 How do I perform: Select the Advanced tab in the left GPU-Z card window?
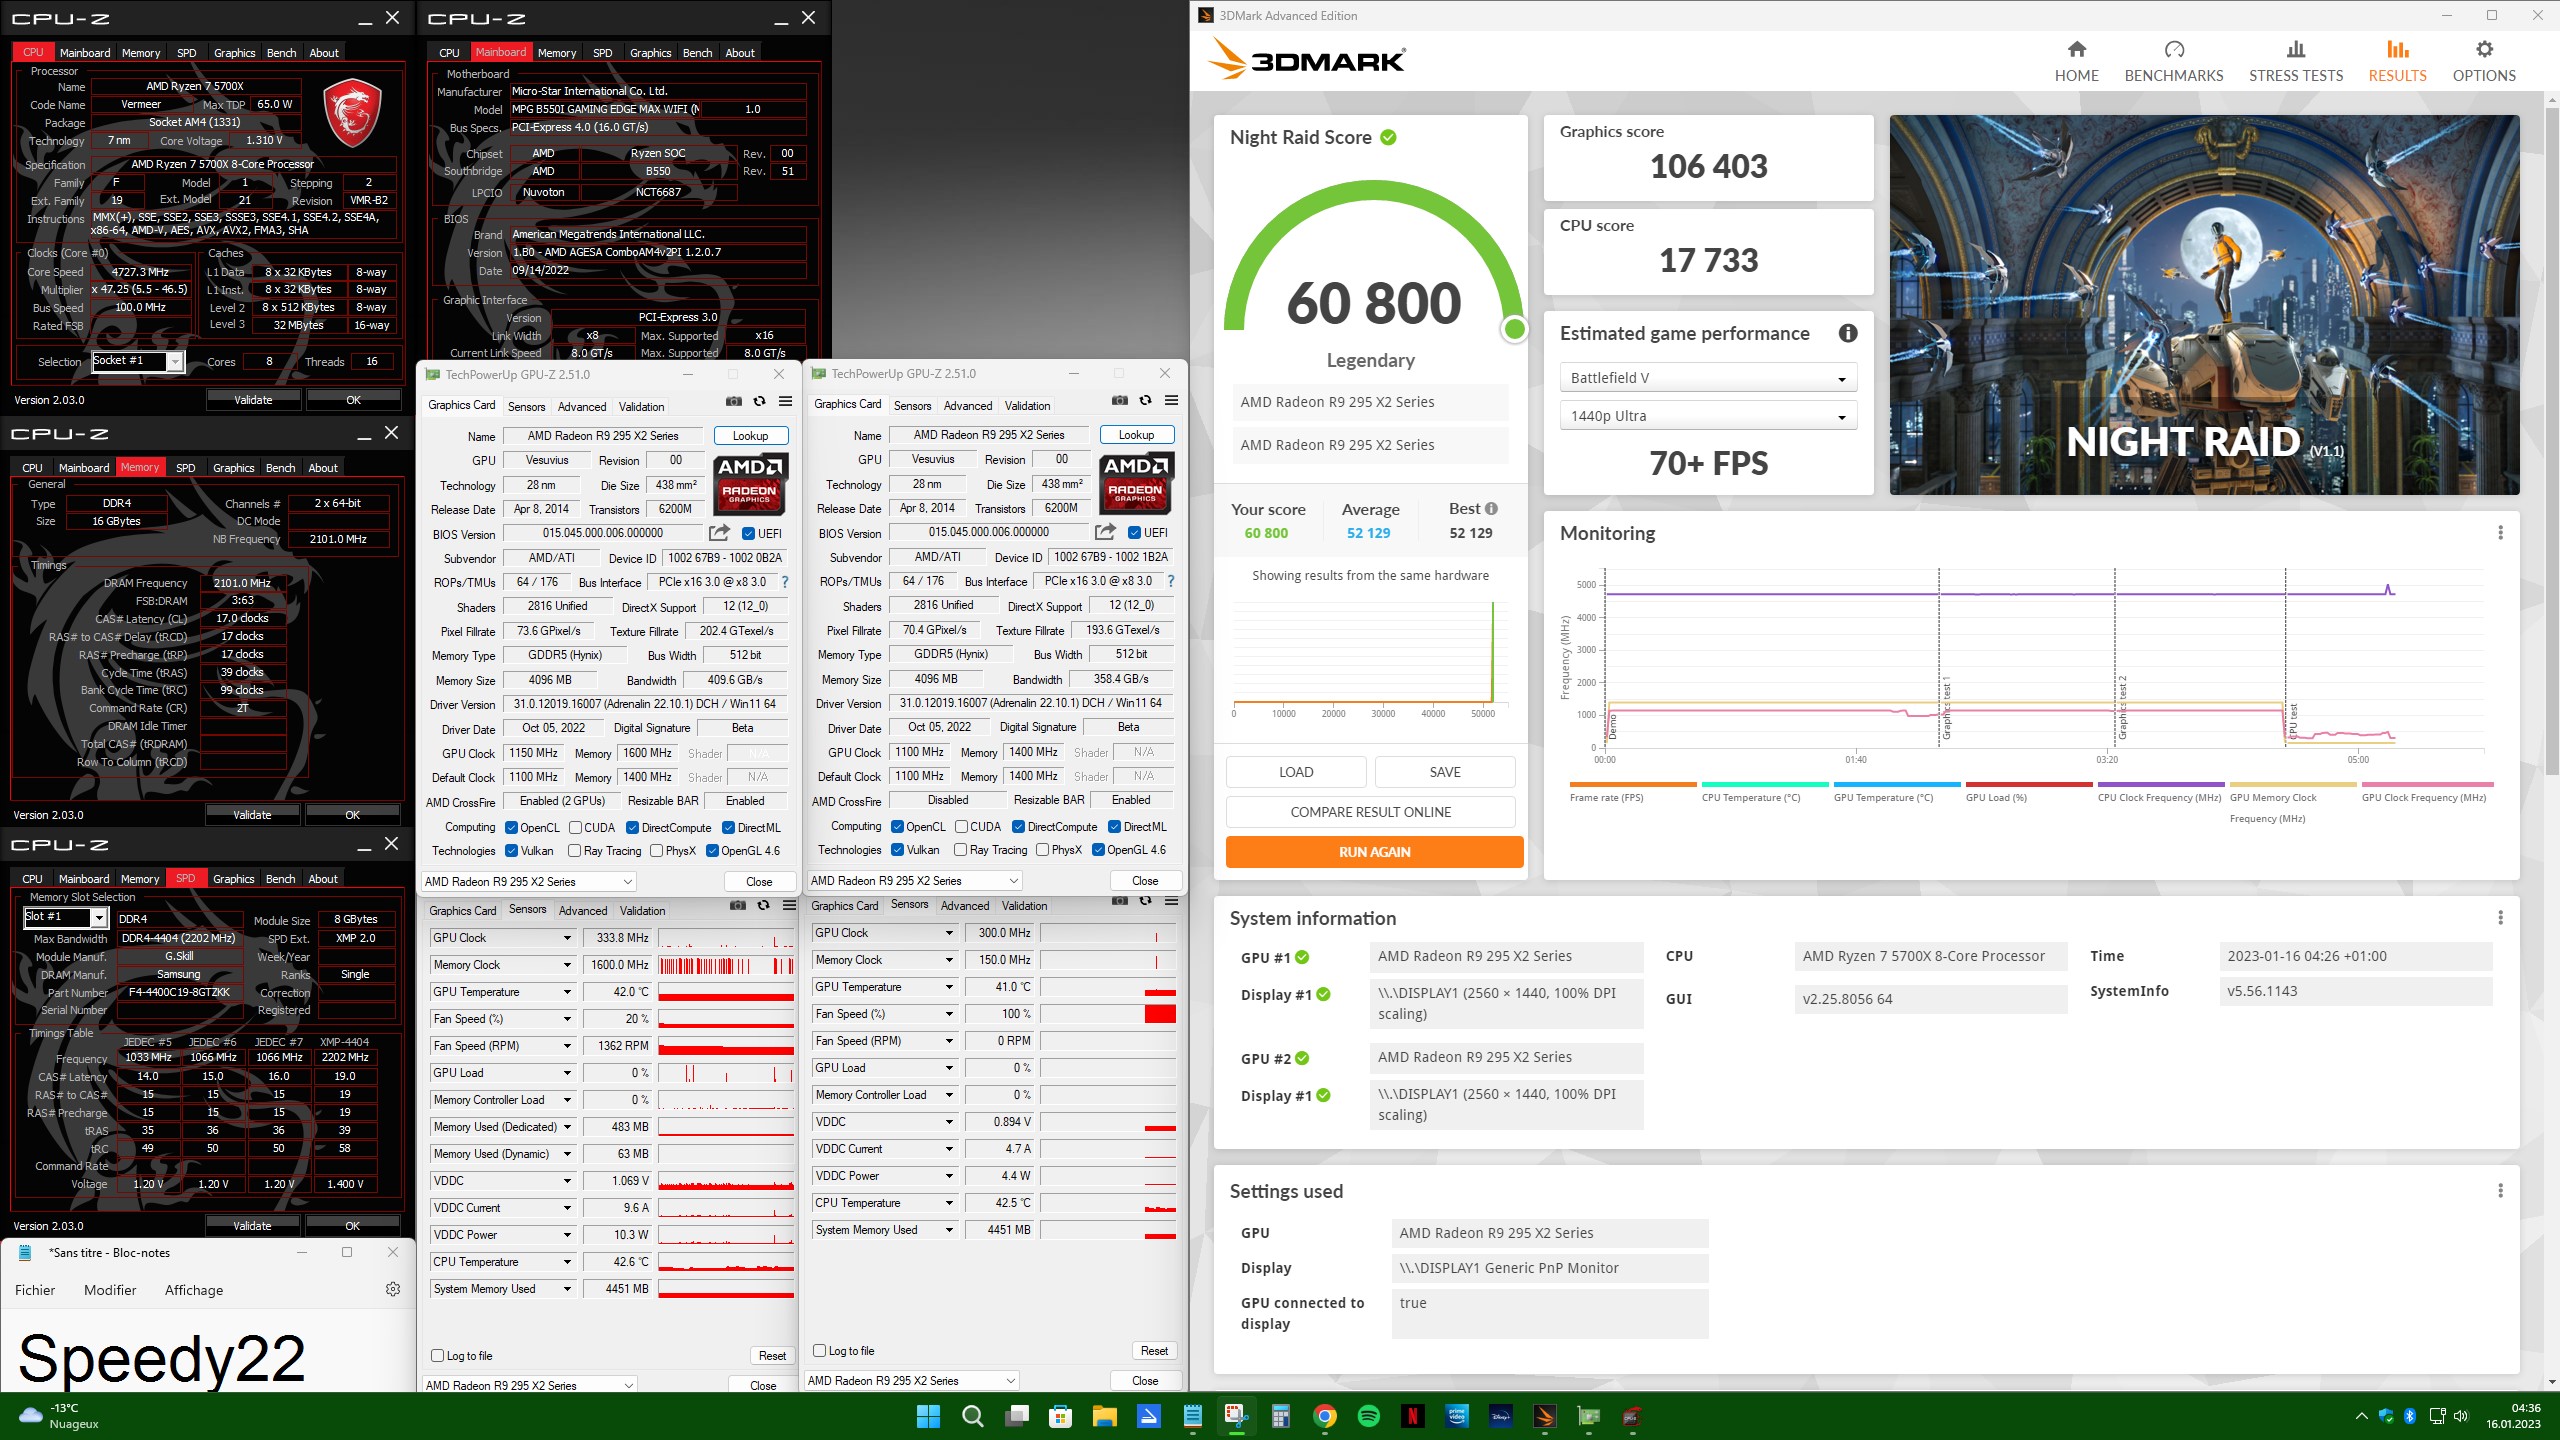point(582,407)
